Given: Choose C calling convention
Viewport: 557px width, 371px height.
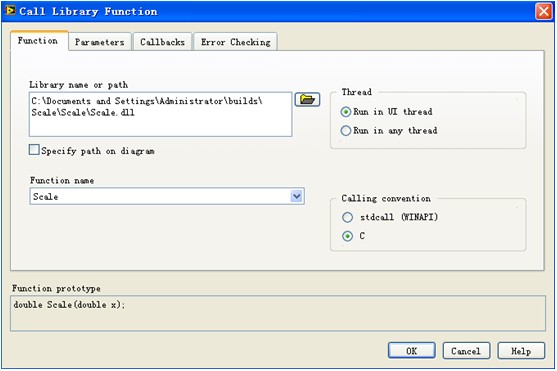Looking at the screenshot, I should (x=347, y=236).
